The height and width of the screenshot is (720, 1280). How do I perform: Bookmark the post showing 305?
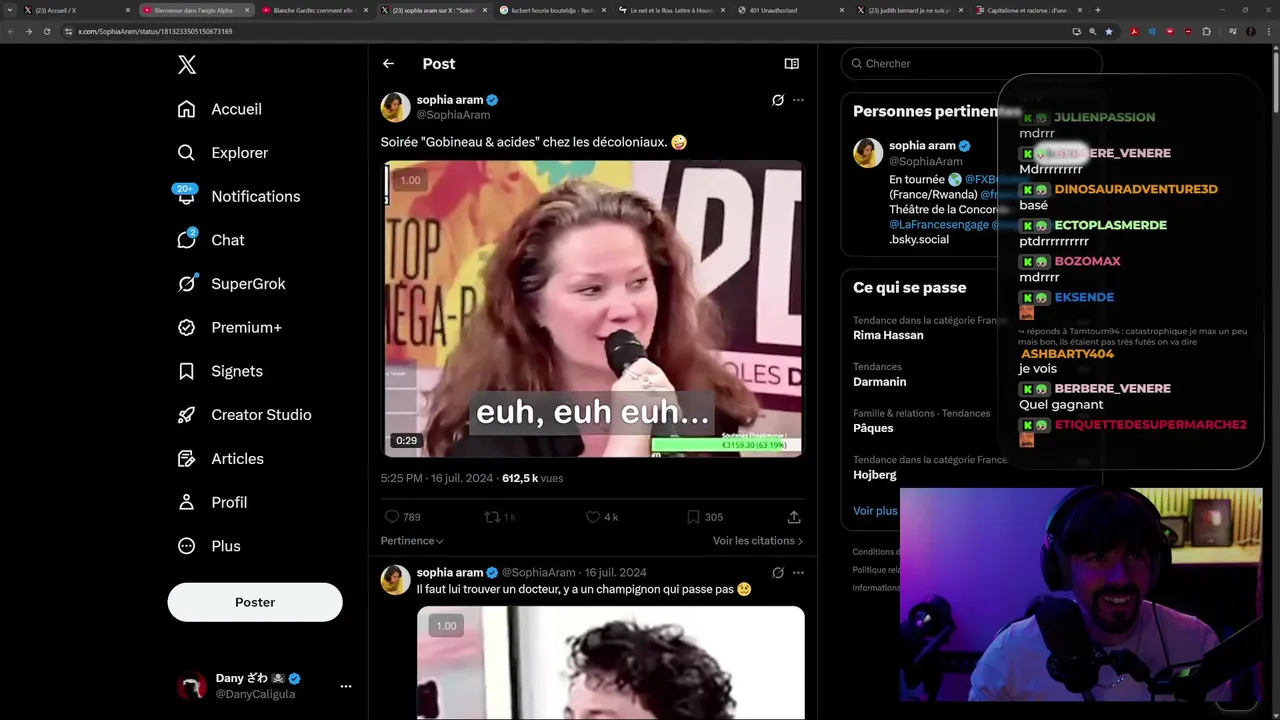point(693,517)
